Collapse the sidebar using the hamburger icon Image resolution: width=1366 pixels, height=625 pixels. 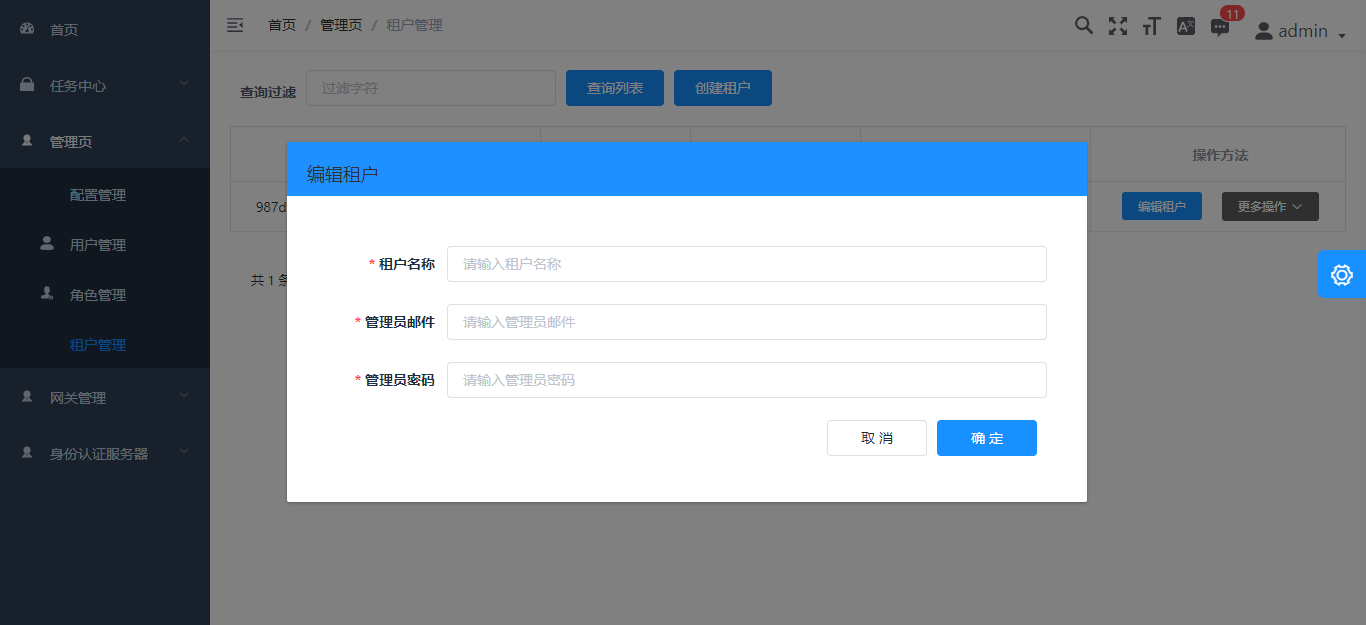pos(234,25)
